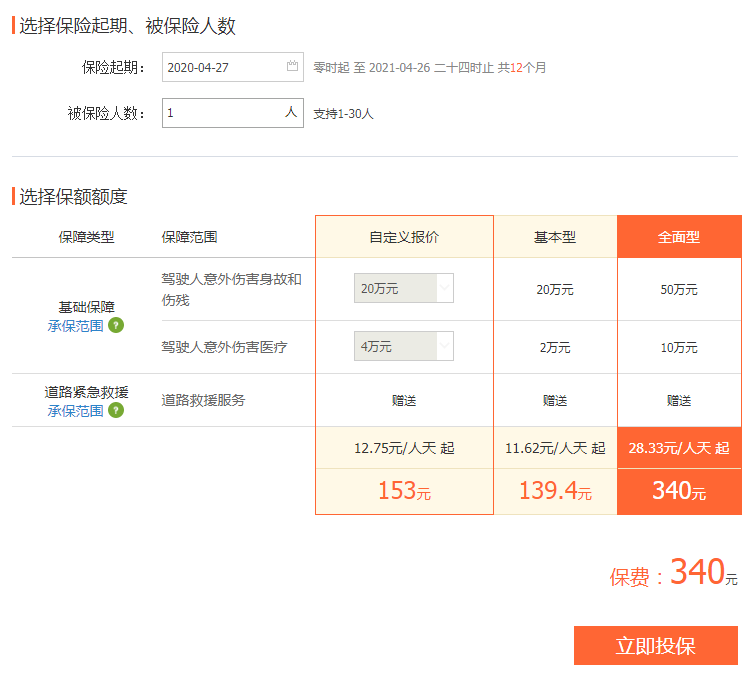Click the green help icon beside 基础保障 承保范围
Image resolution: width=753 pixels, height=685 pixels.
coord(116,325)
